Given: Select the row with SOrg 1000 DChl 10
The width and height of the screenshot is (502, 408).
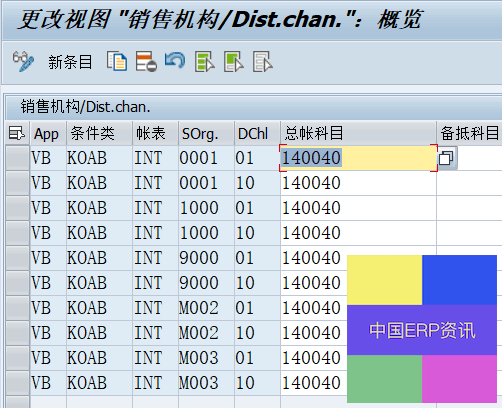Looking at the screenshot, I should (x=17, y=233).
